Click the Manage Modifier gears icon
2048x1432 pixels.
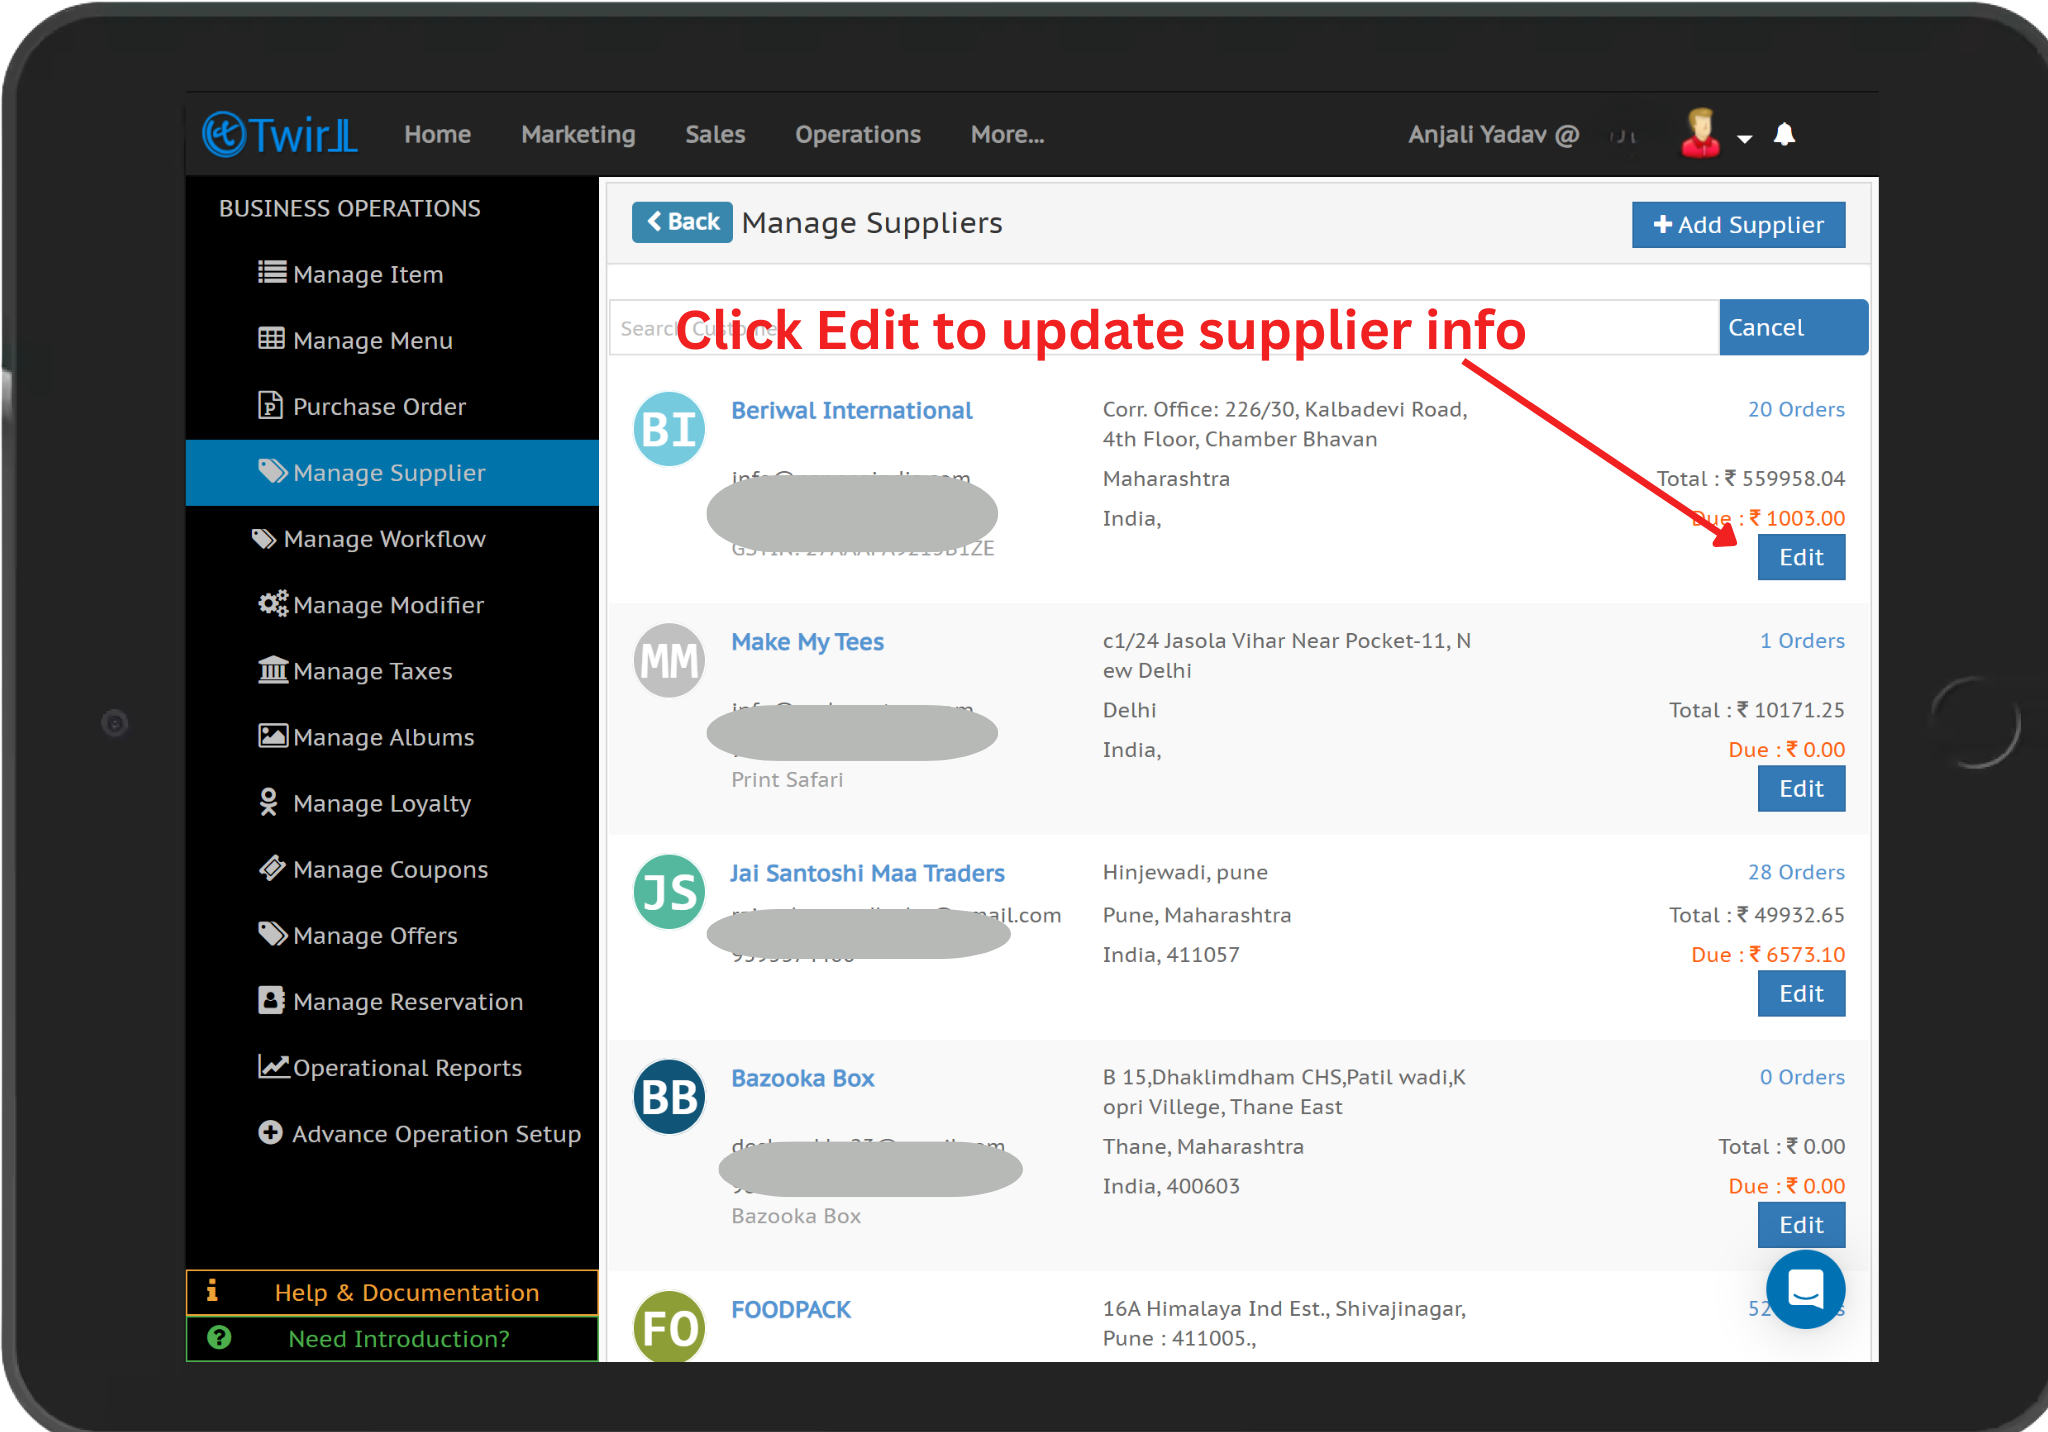pyautogui.click(x=273, y=603)
